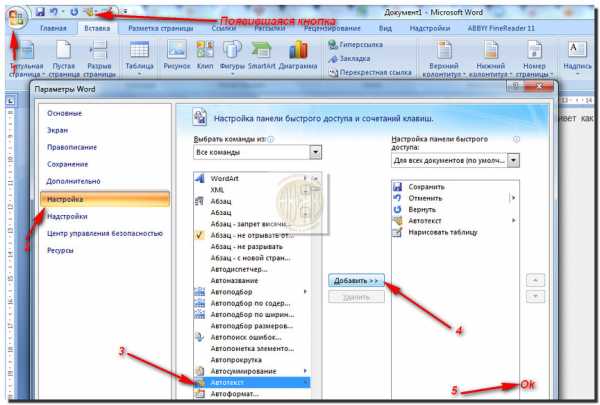Click the move up arrow button
Screen dimensions: 600x405
pyautogui.click(x=535, y=280)
